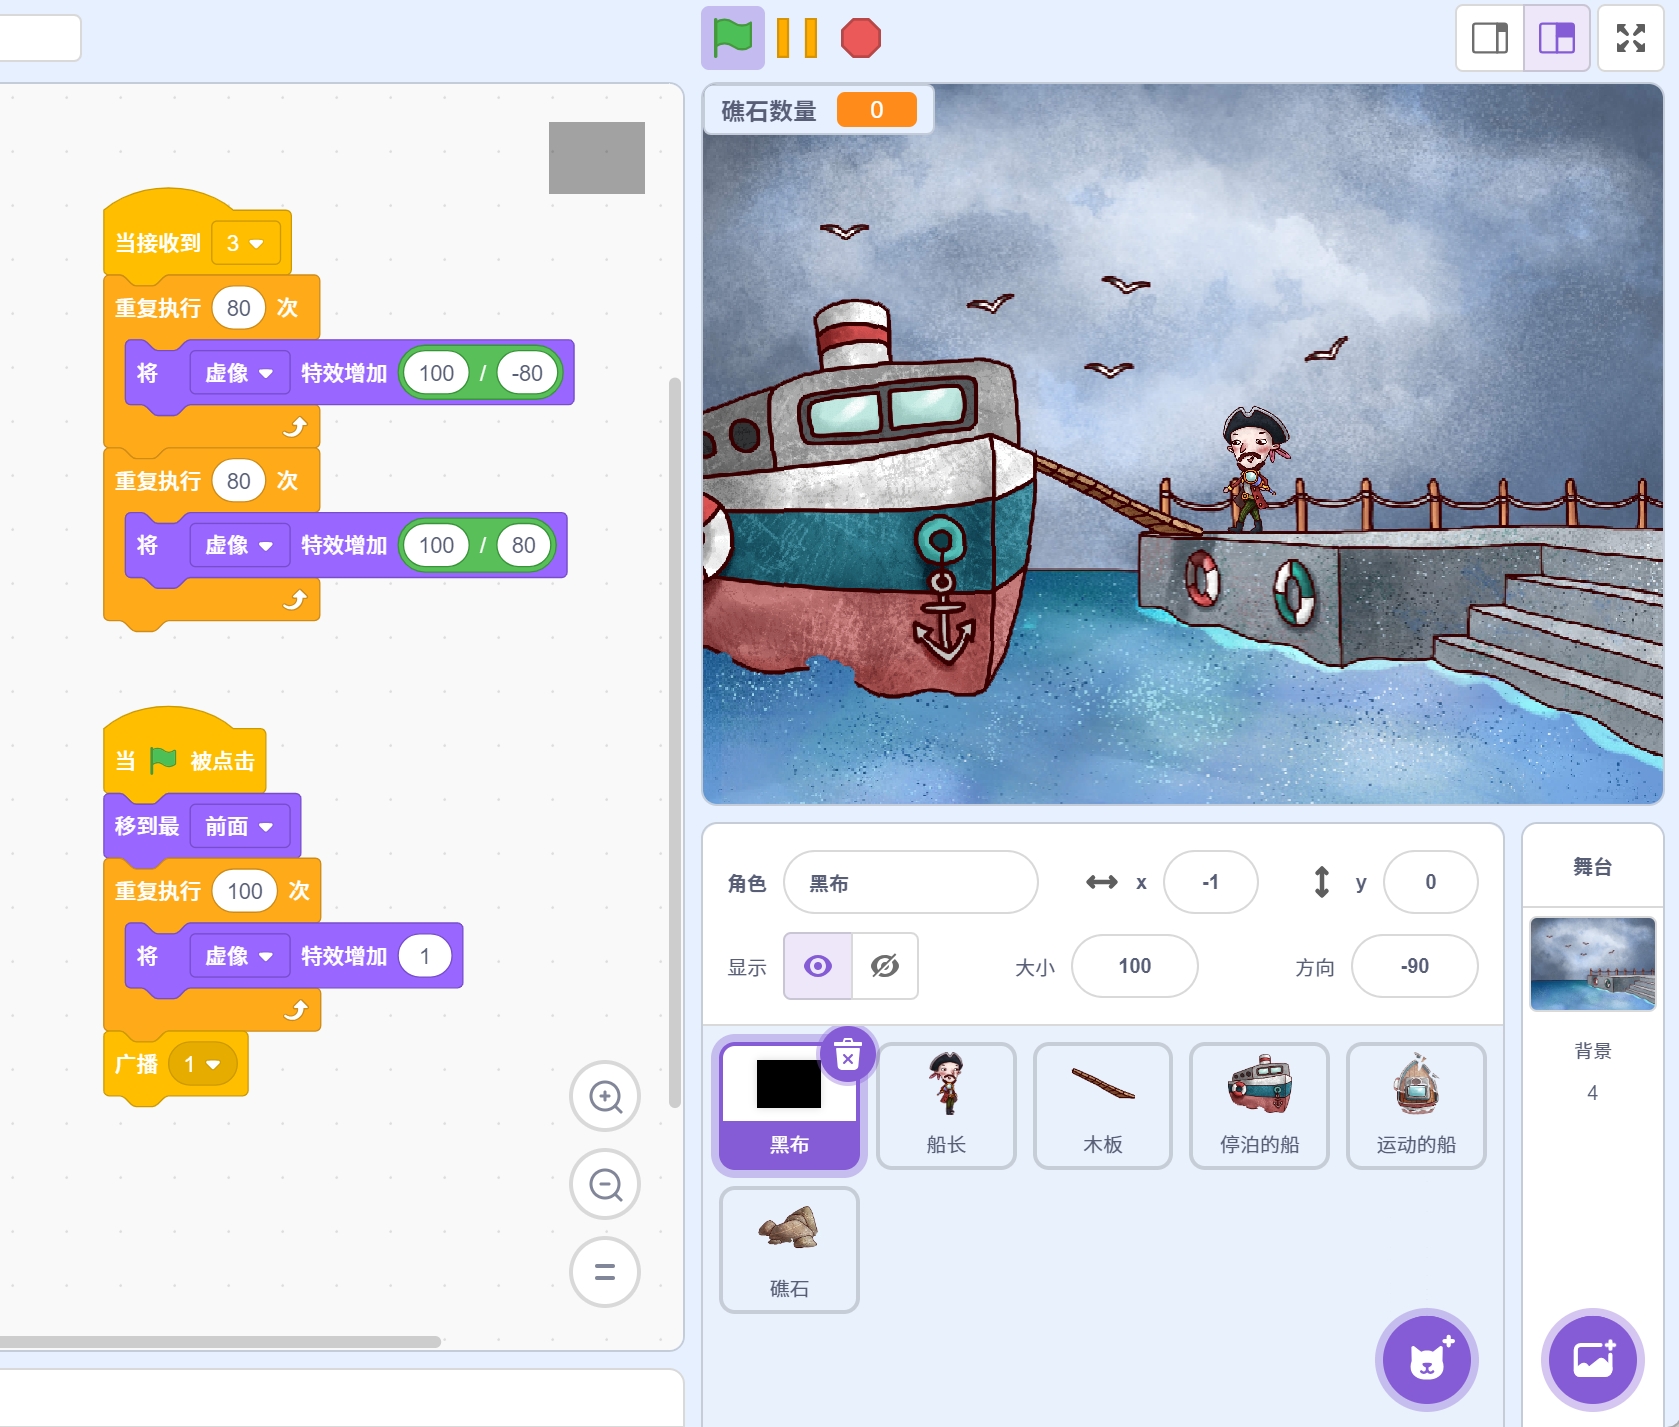Enter fullscreen stage mode

(x=1630, y=38)
